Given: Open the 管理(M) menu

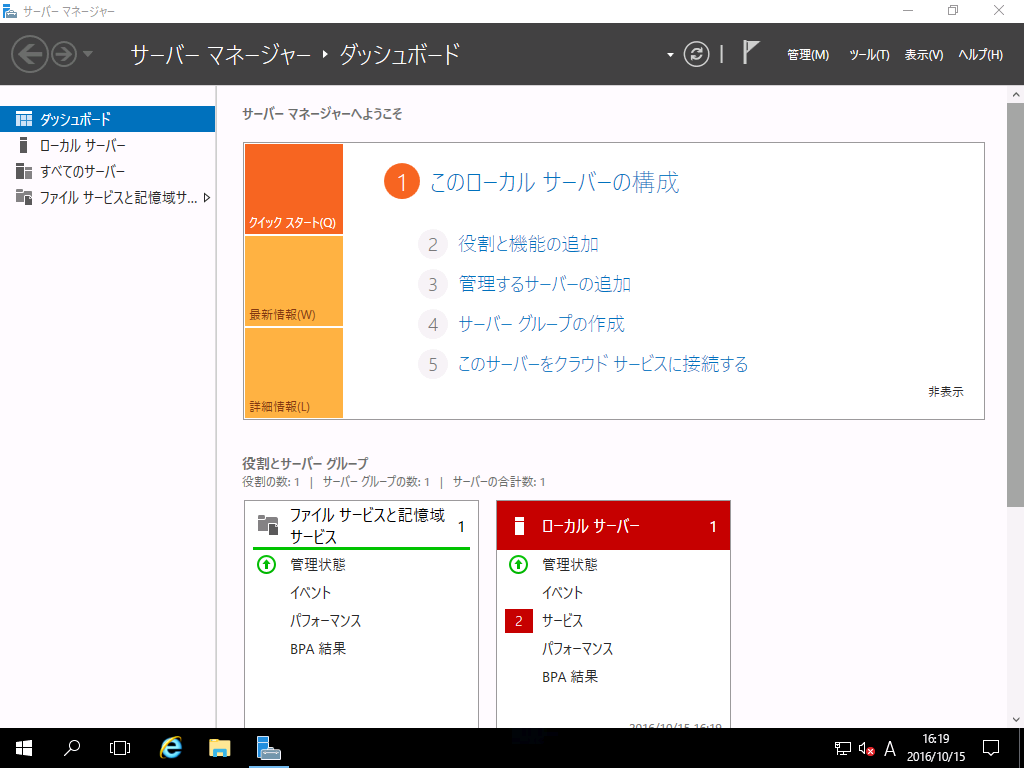Looking at the screenshot, I should pyautogui.click(x=807, y=55).
